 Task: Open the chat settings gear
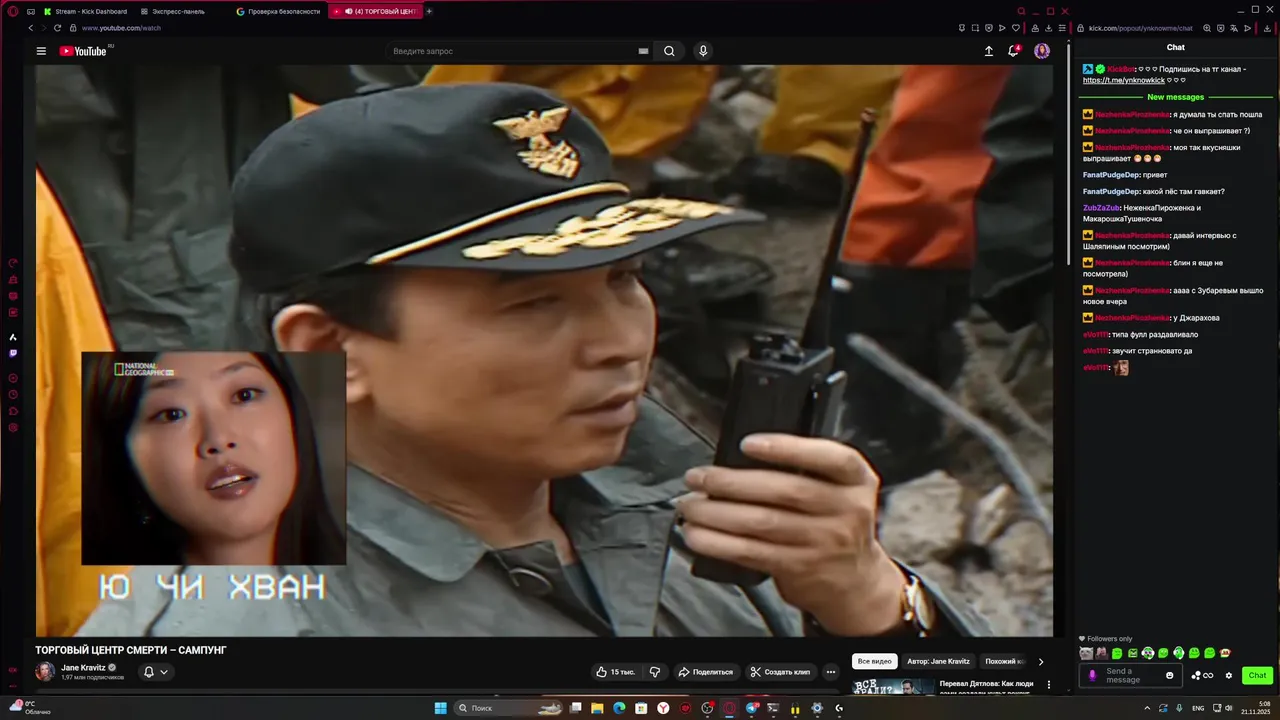click(1229, 676)
